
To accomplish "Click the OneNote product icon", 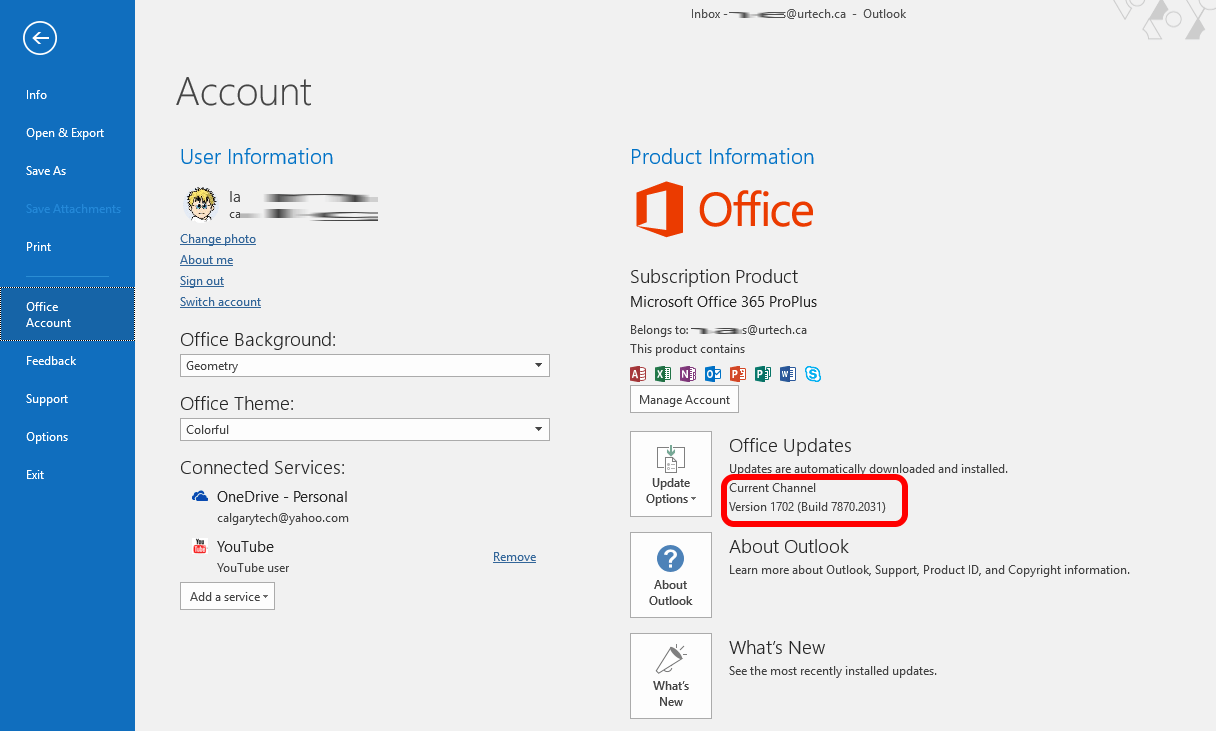I will click(x=687, y=374).
